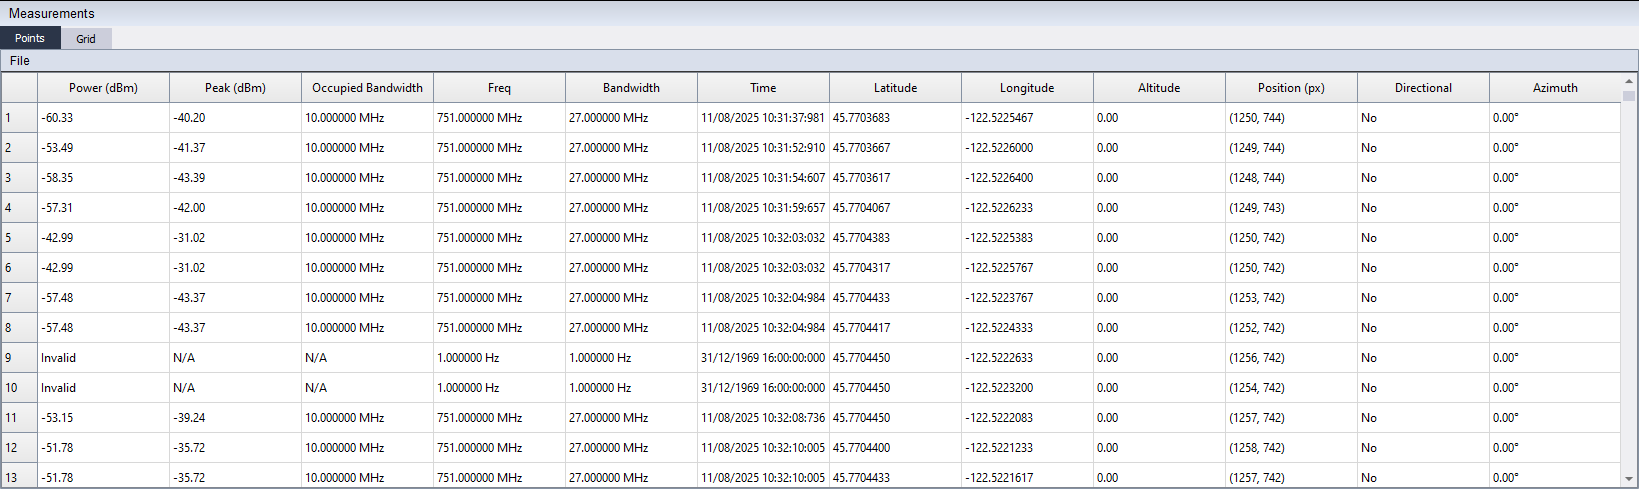
Task: Click the Invalid power cell in row 9
Action: [104, 358]
